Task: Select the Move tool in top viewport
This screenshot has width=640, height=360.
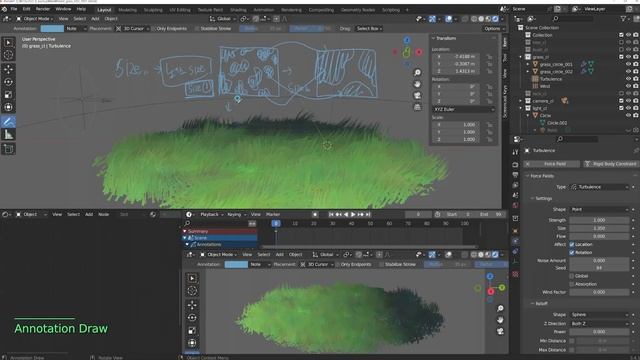Action: point(8,69)
